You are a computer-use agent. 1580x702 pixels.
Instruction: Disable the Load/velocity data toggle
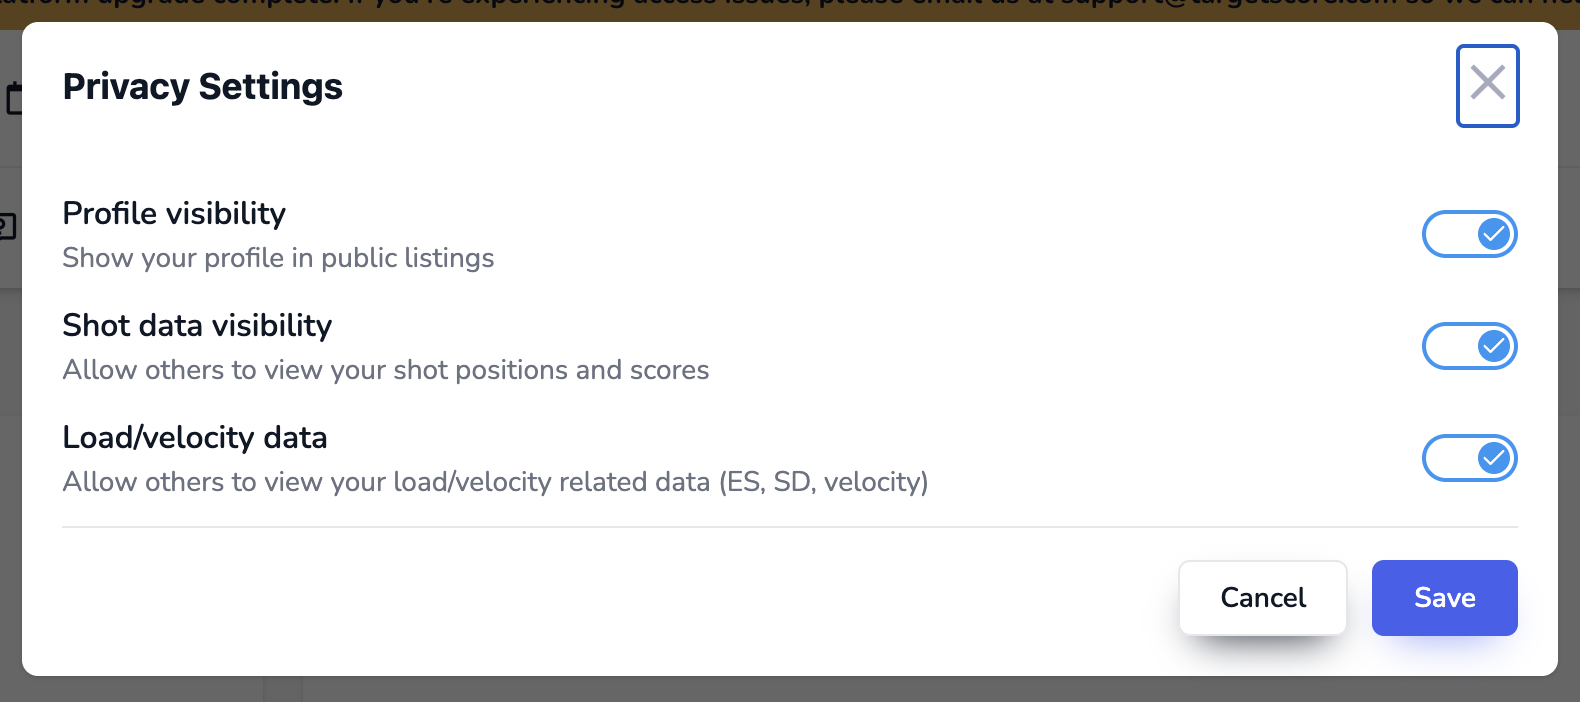pyautogui.click(x=1470, y=458)
